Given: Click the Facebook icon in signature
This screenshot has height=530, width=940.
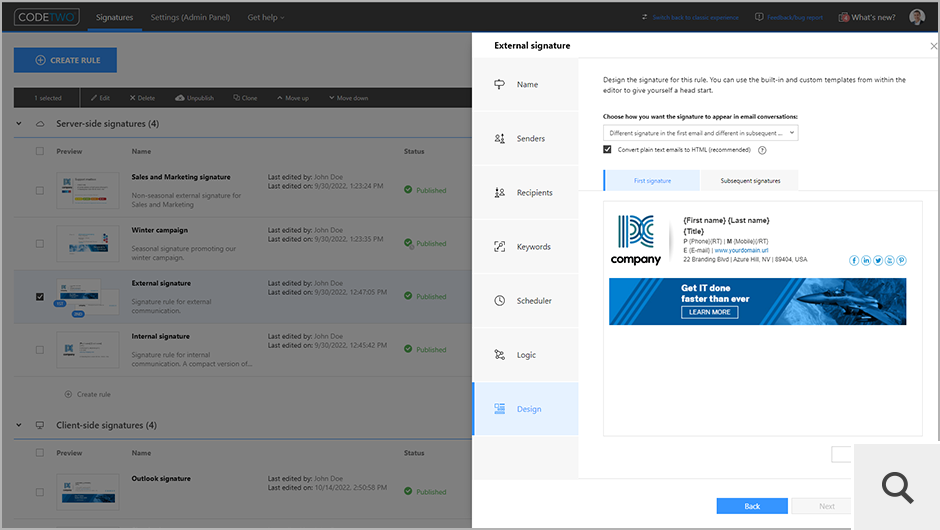Looking at the screenshot, I should [854, 260].
